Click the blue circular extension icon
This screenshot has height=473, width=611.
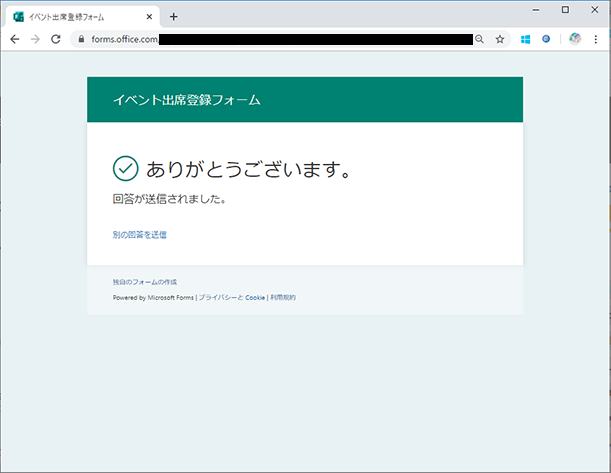pyautogui.click(x=546, y=39)
